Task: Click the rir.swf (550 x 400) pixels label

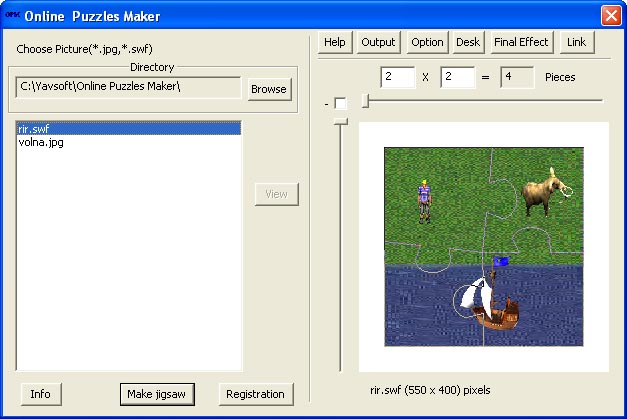Action: click(x=430, y=390)
